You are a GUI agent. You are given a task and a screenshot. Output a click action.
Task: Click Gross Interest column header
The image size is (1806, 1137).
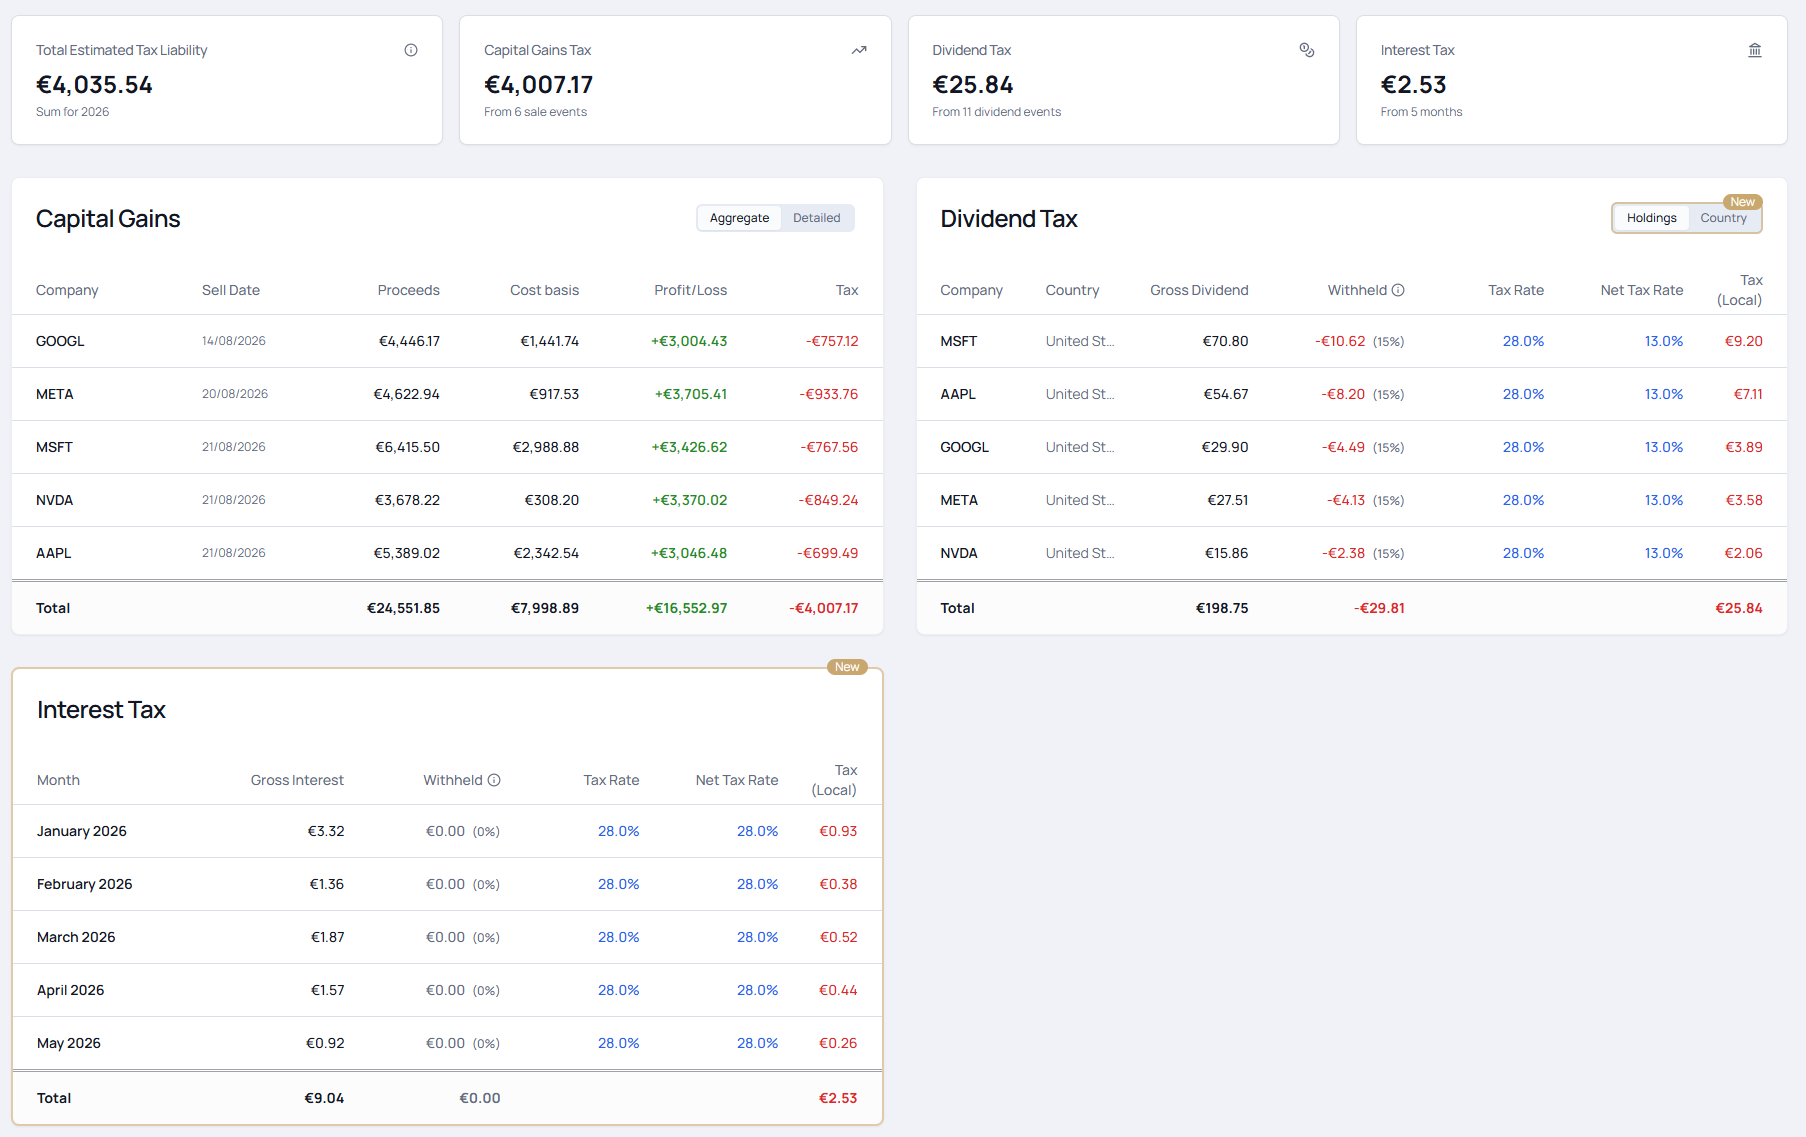coord(297,780)
